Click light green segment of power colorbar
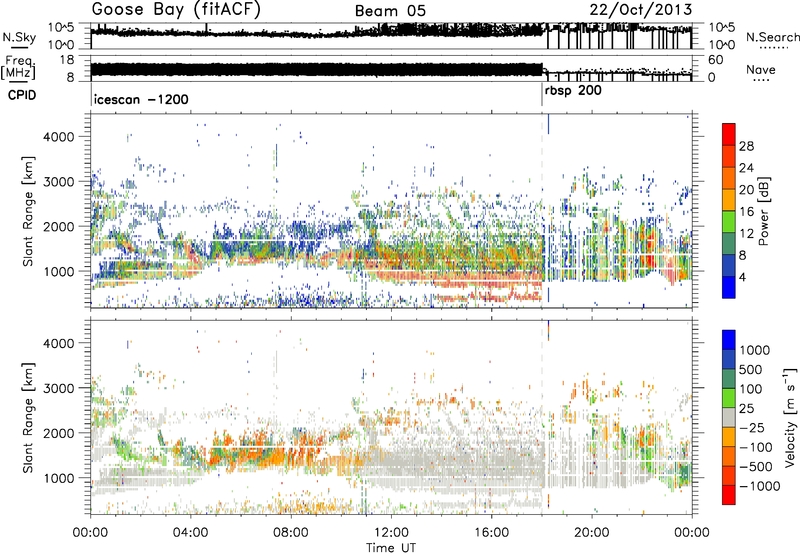The image size is (800, 554). click(729, 222)
